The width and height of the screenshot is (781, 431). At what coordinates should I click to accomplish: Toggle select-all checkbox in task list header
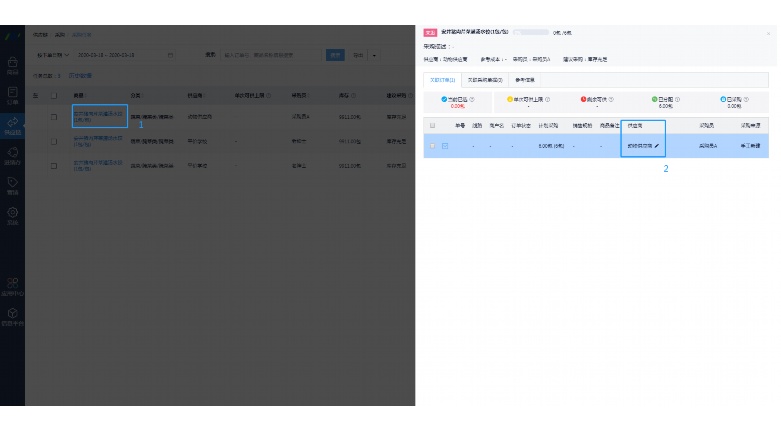54,95
